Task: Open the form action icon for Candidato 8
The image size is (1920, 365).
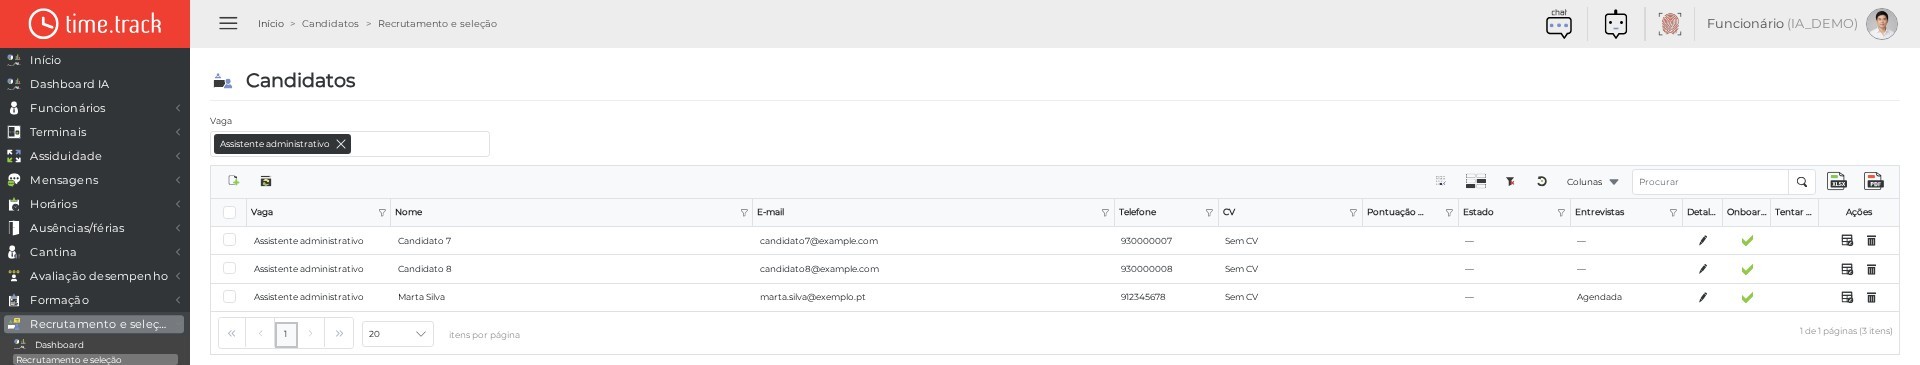Action: (1847, 269)
